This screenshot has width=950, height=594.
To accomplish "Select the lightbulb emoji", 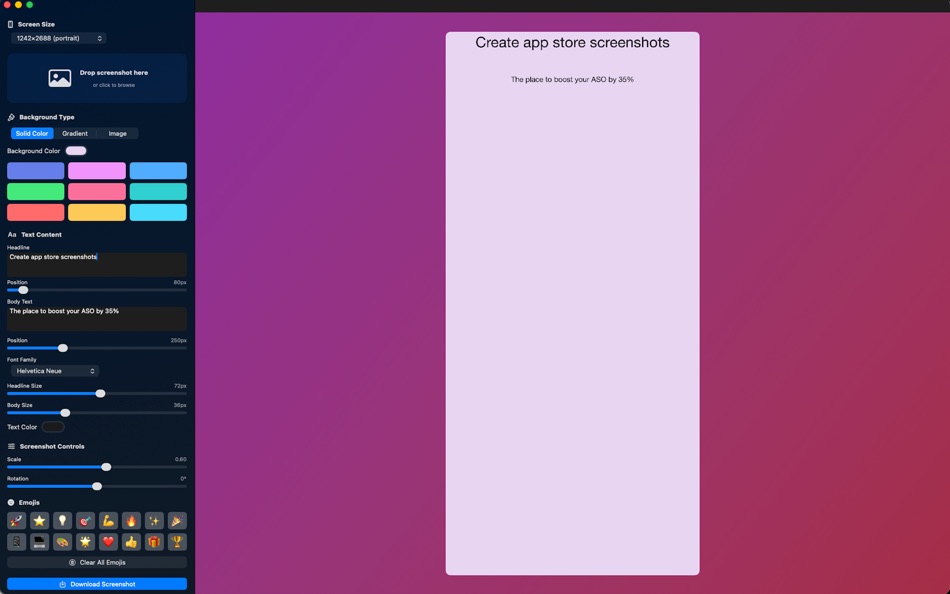I will click(x=61, y=520).
